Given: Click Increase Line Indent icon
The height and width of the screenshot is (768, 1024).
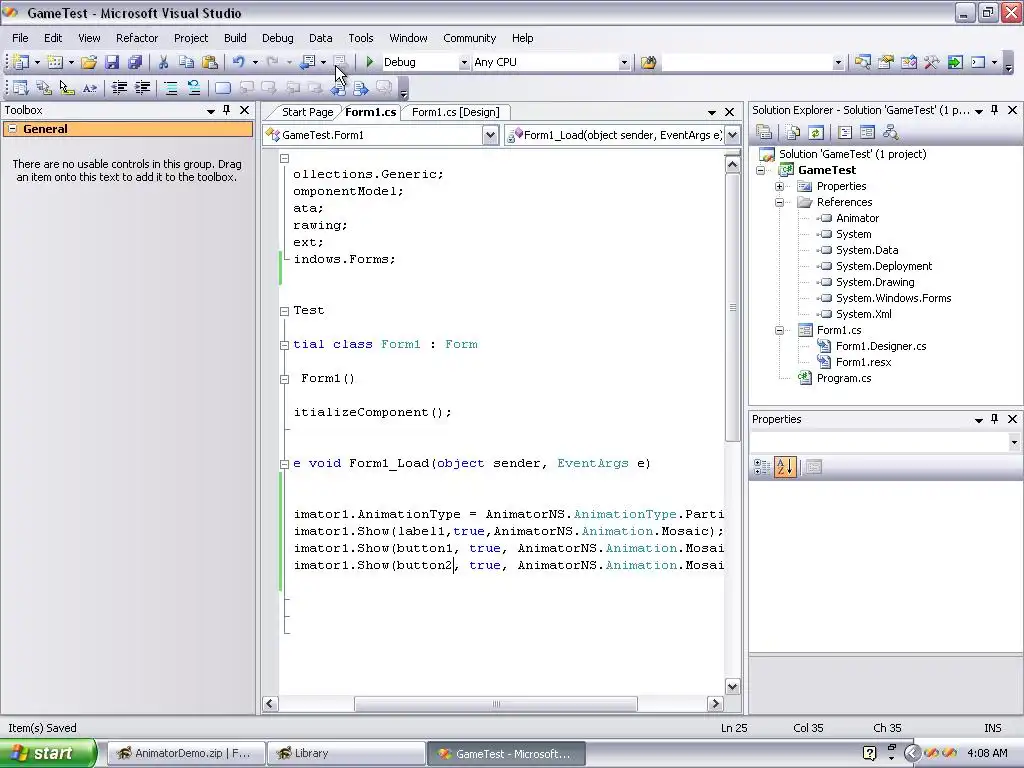Looking at the screenshot, I should pos(142,88).
